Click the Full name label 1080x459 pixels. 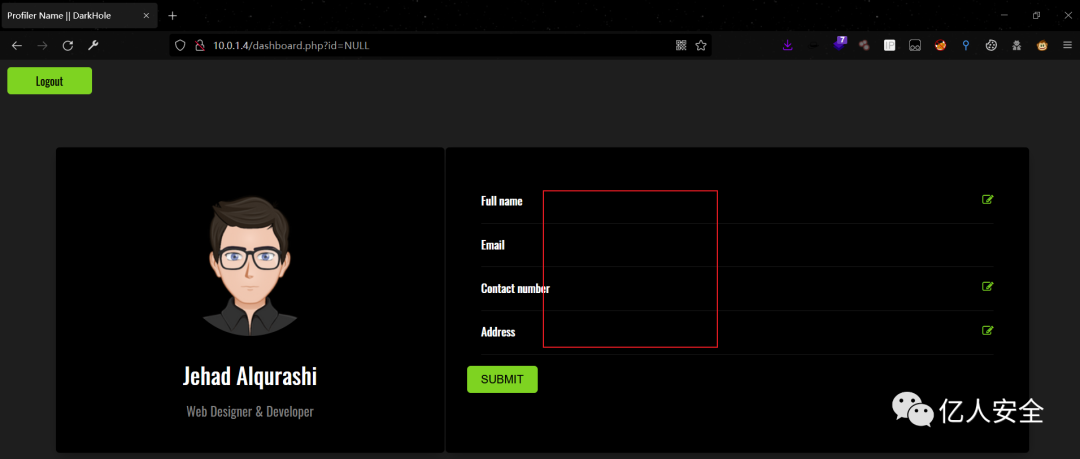pos(501,201)
